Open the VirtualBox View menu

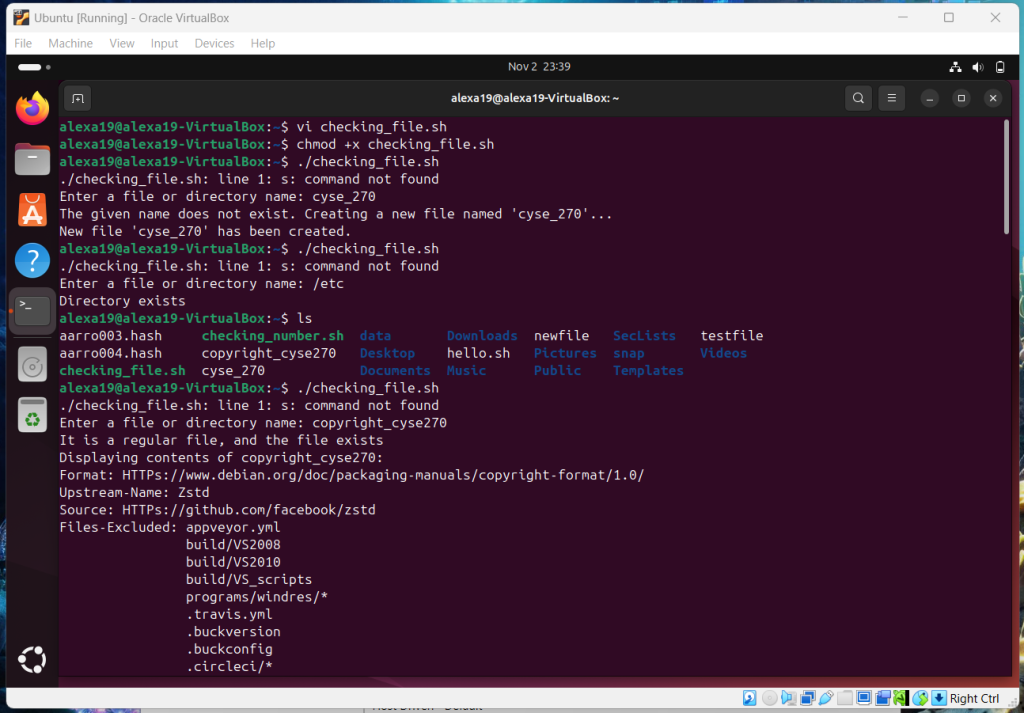click(x=122, y=43)
